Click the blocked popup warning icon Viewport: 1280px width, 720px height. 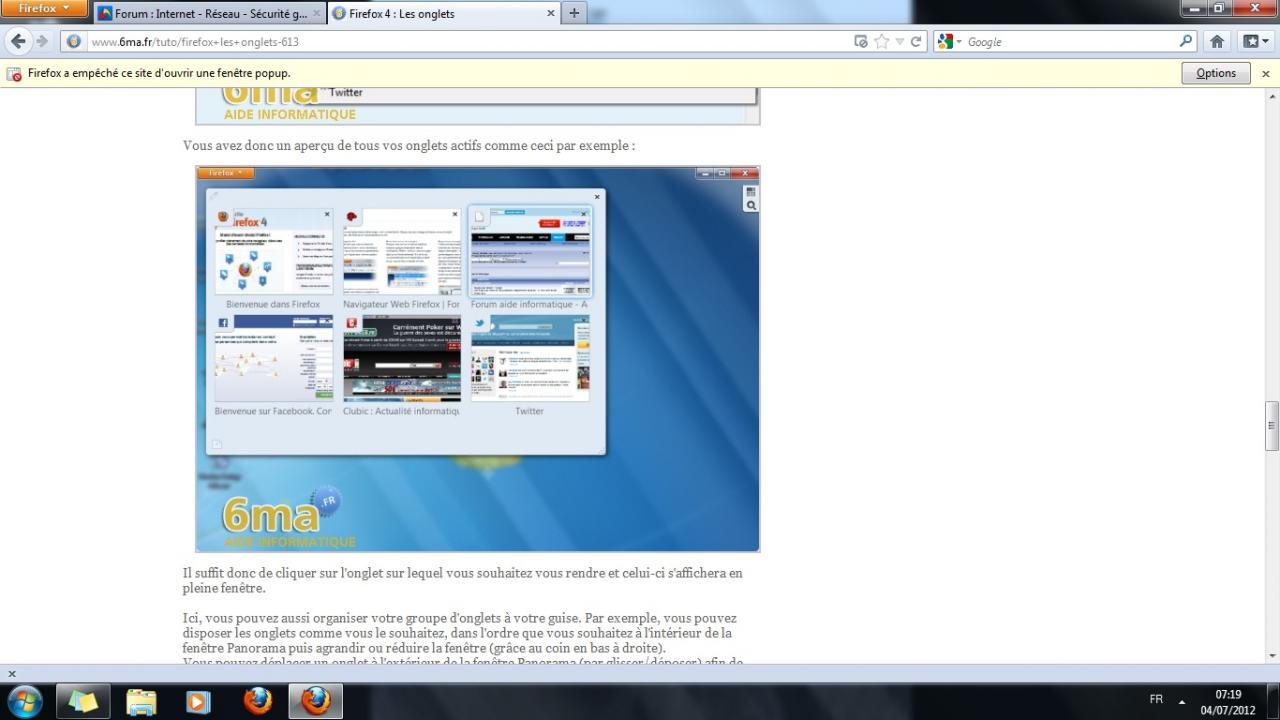[x=15, y=74]
